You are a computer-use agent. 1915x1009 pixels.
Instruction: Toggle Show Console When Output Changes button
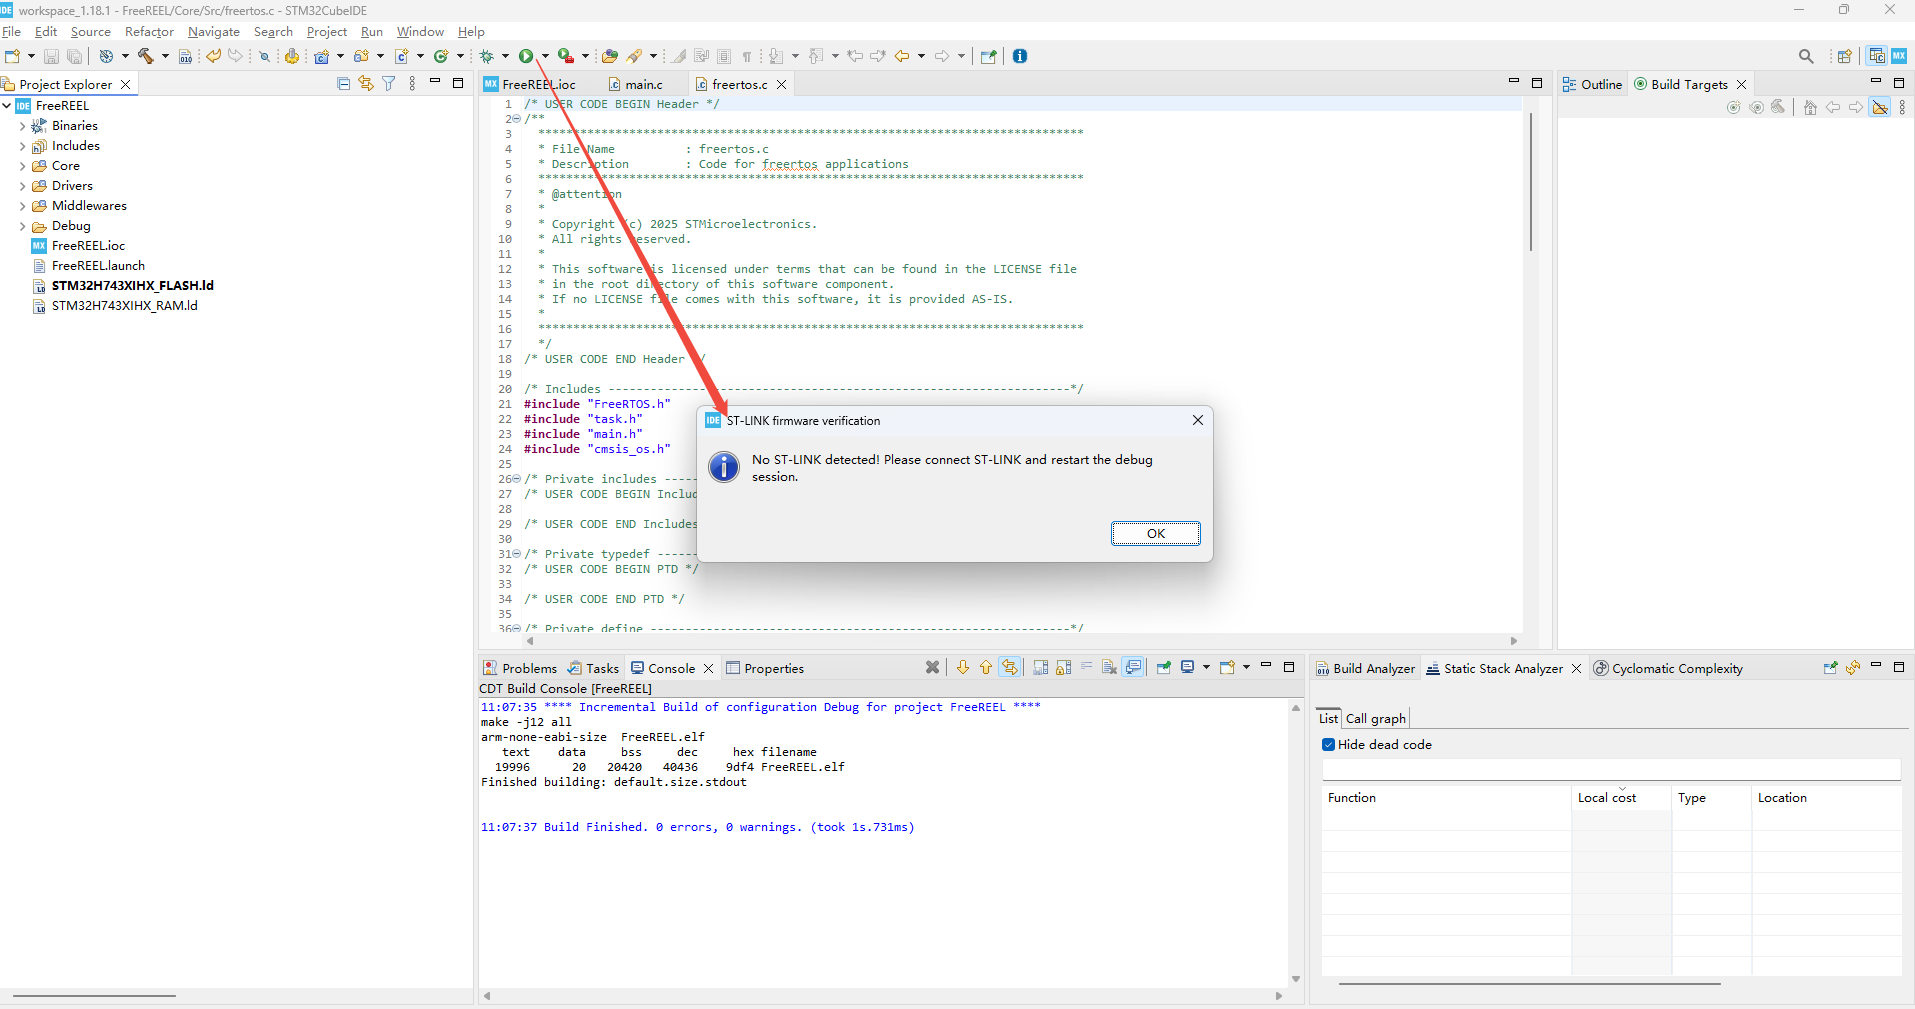(x=1133, y=668)
